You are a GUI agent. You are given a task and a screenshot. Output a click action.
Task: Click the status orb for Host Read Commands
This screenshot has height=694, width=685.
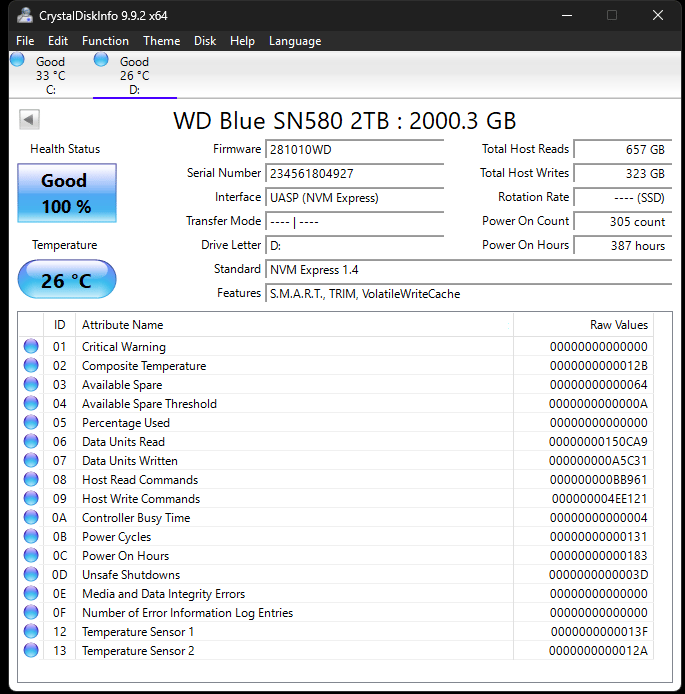pyautogui.click(x=31, y=479)
